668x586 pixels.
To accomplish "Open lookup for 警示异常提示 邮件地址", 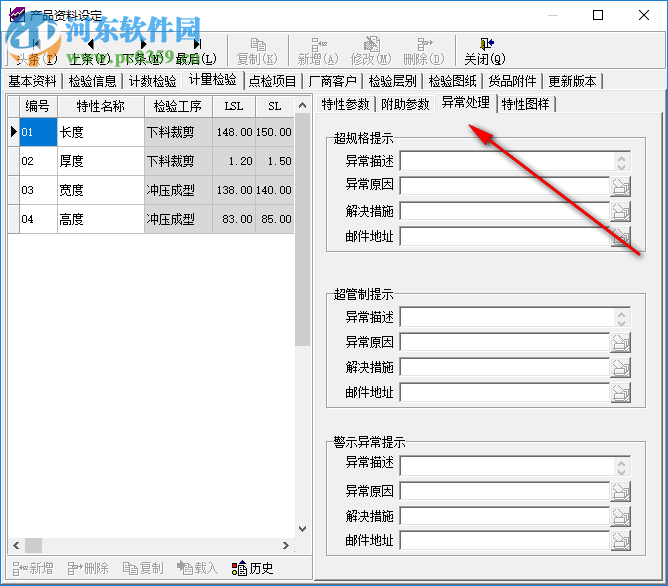I will tap(620, 541).
